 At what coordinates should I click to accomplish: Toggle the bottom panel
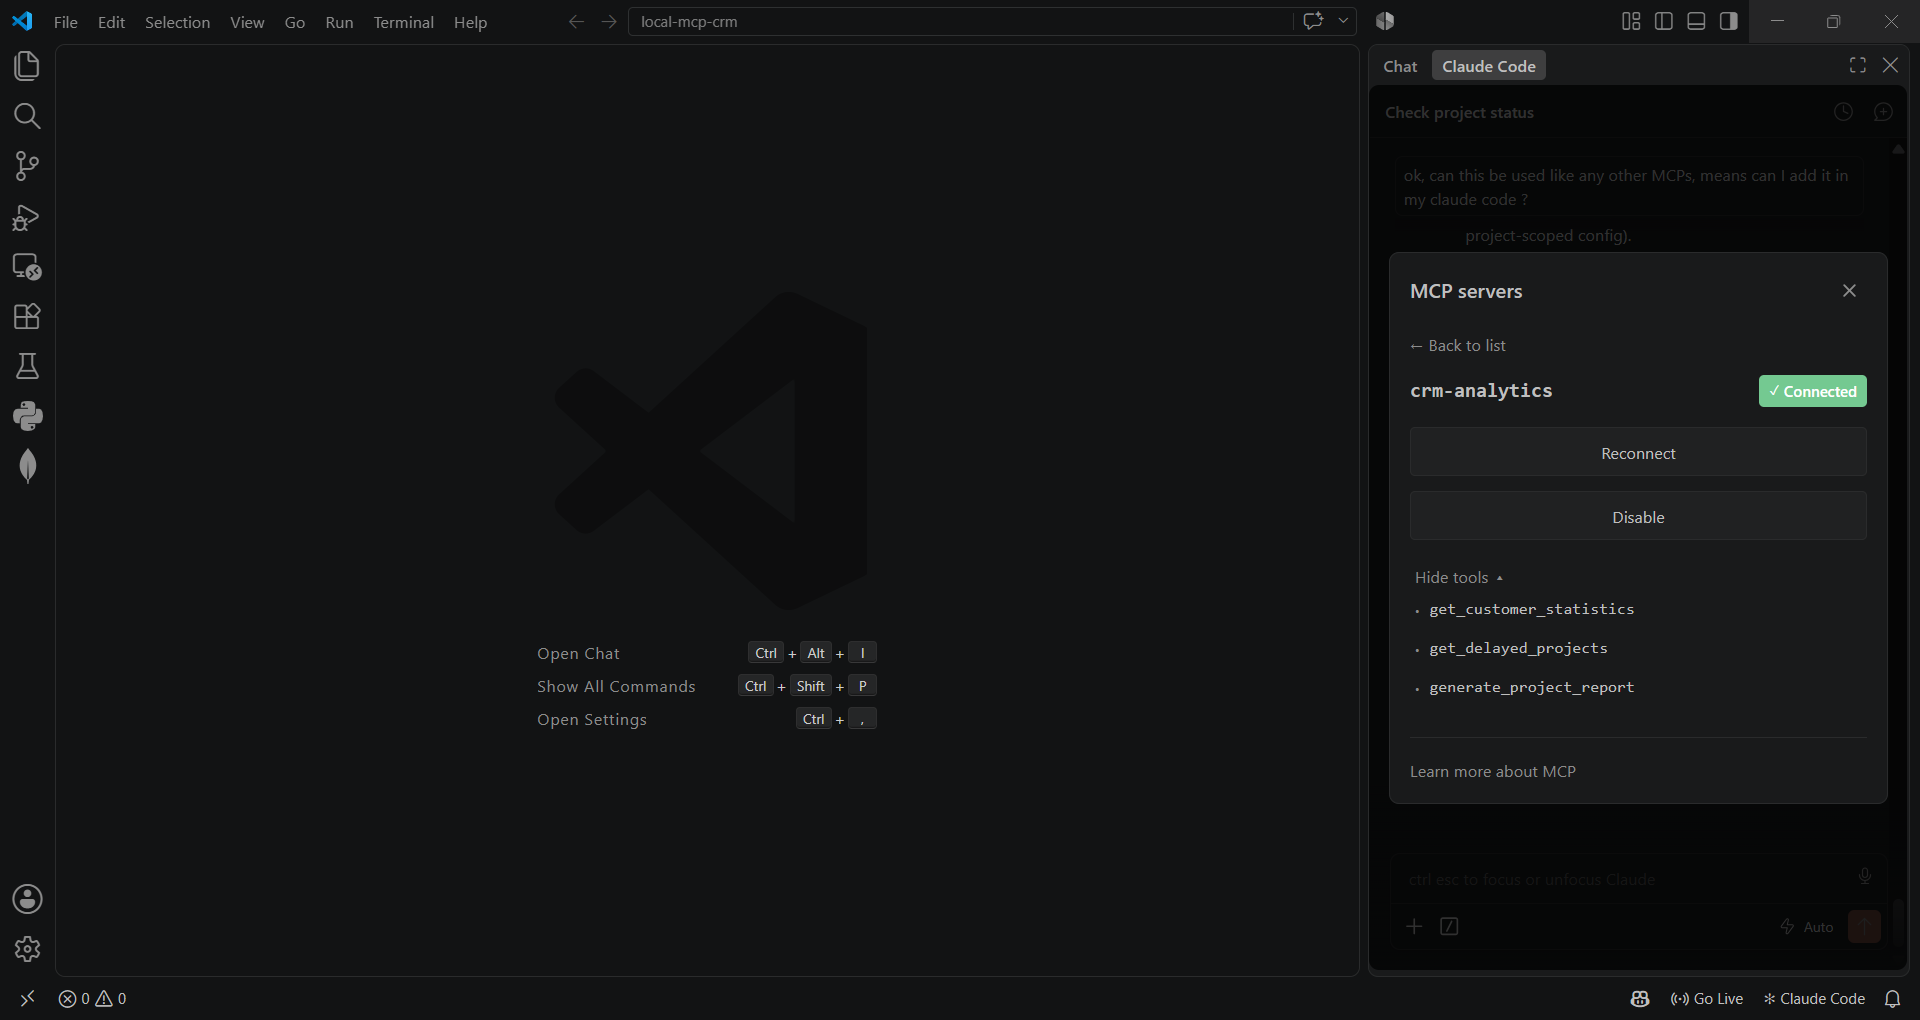1696,21
